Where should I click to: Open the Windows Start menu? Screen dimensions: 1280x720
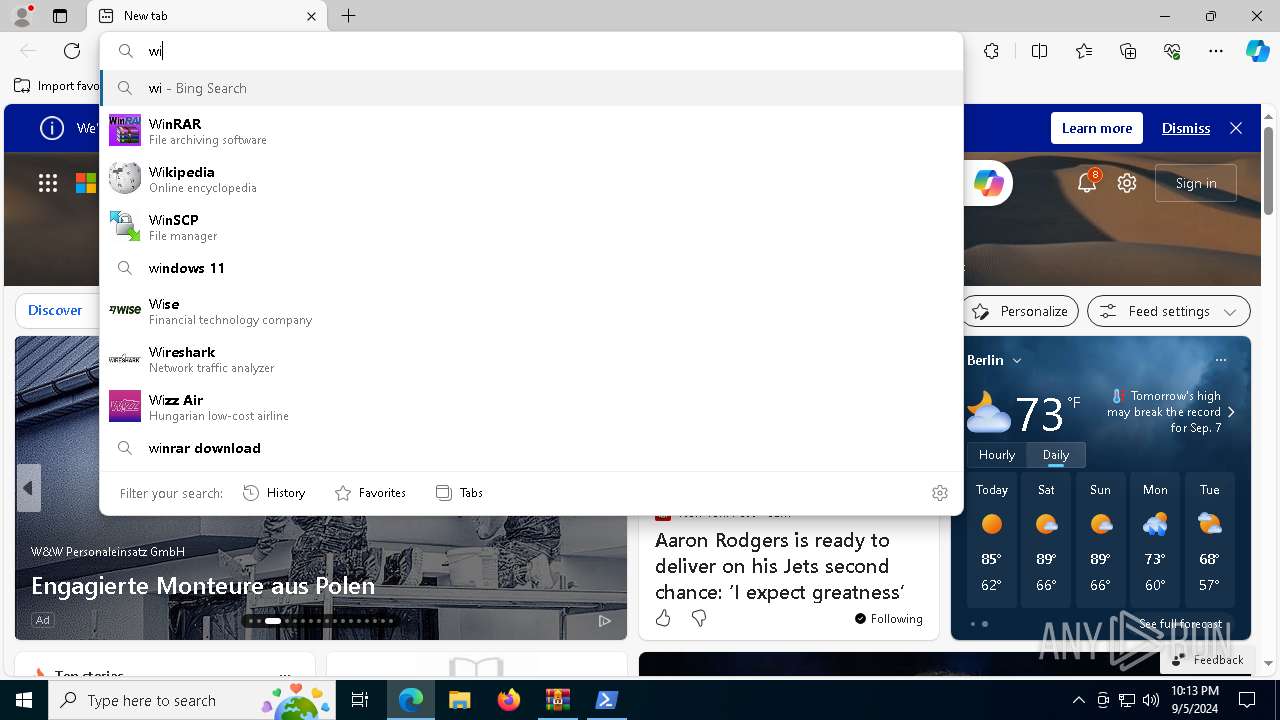tap(24, 700)
